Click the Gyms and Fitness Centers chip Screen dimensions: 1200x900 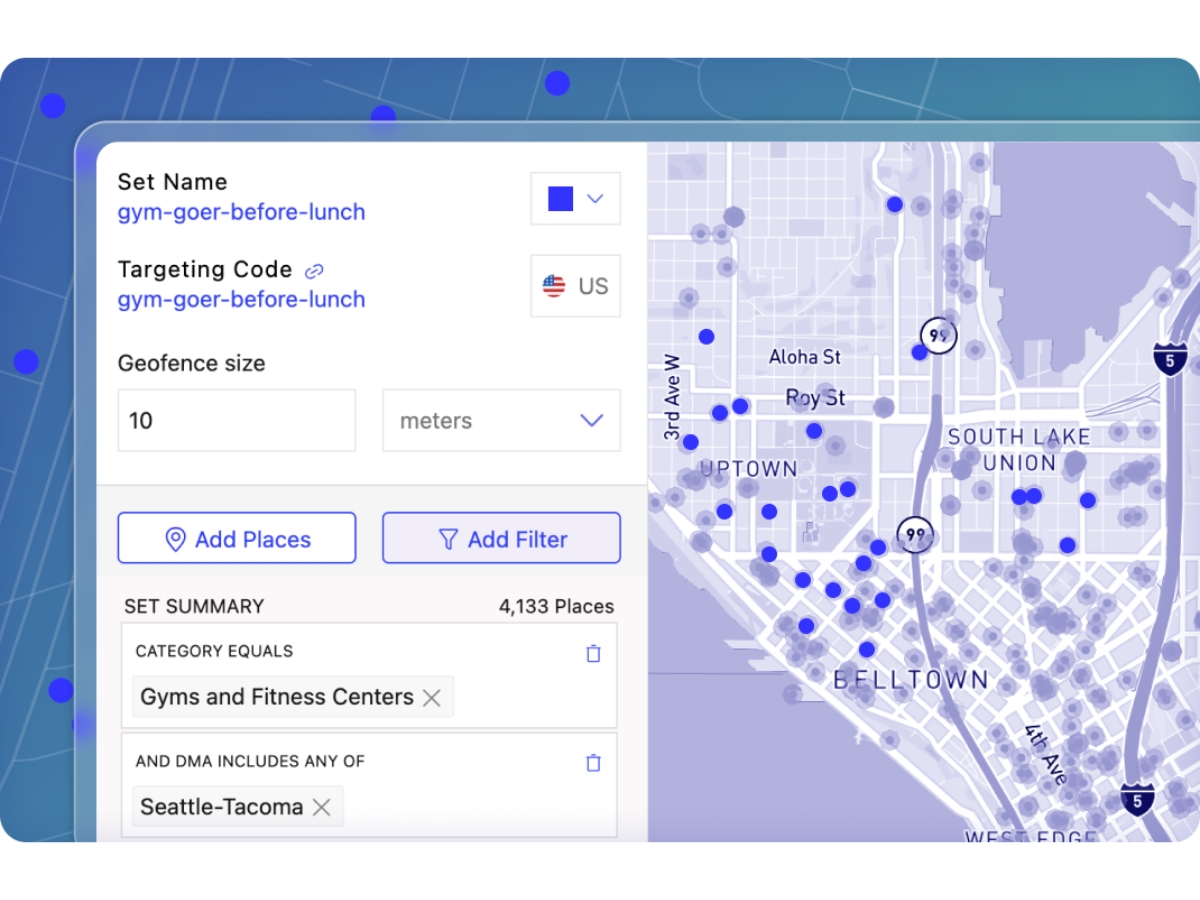click(293, 697)
